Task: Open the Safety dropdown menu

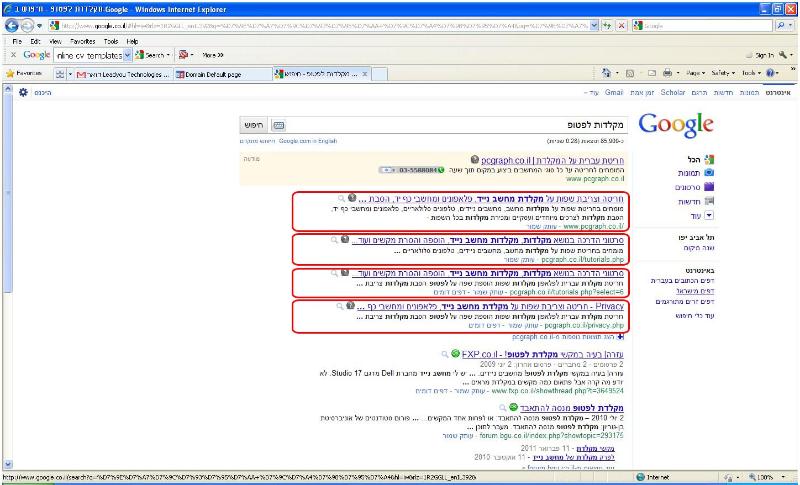Action: click(723, 73)
